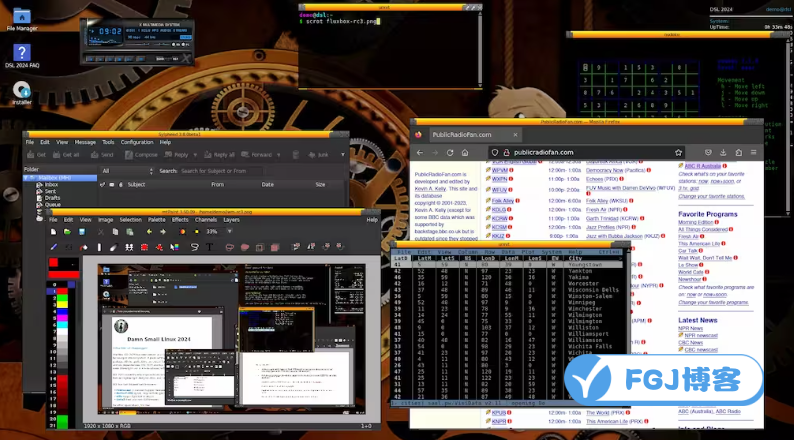Launch the Installer desktop icon
Viewport: 794px width, 440px height.
click(22, 90)
